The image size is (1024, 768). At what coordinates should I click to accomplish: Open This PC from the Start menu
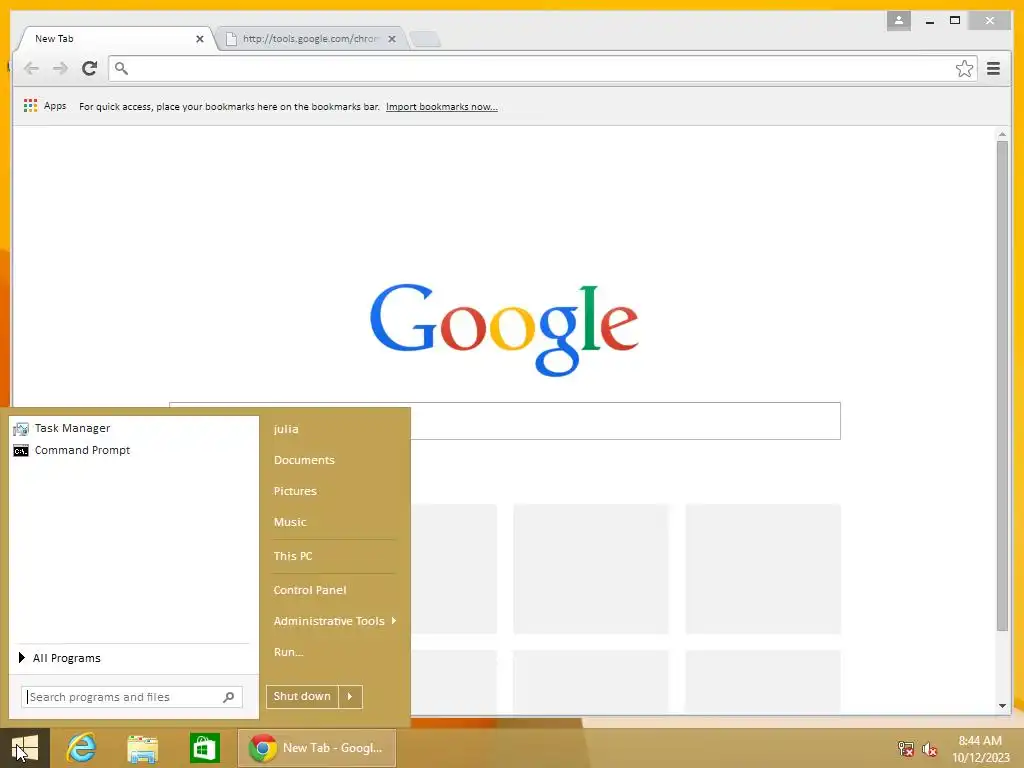click(x=293, y=556)
